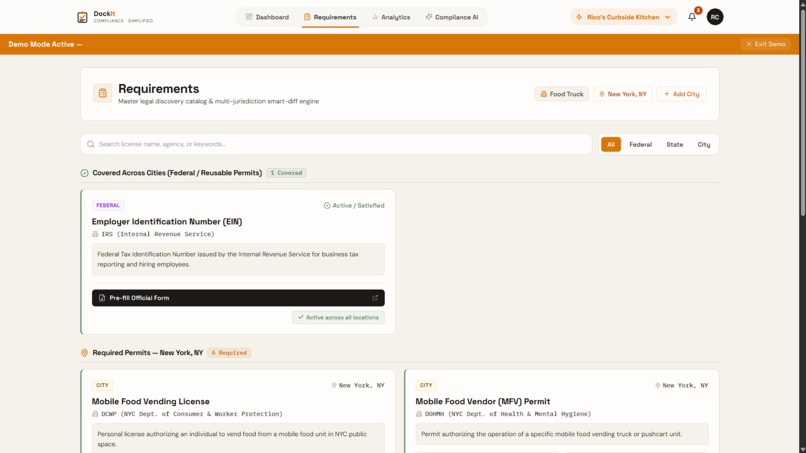Image resolution: width=806 pixels, height=453 pixels.
Task: Open the RC user avatar menu
Action: click(x=715, y=17)
